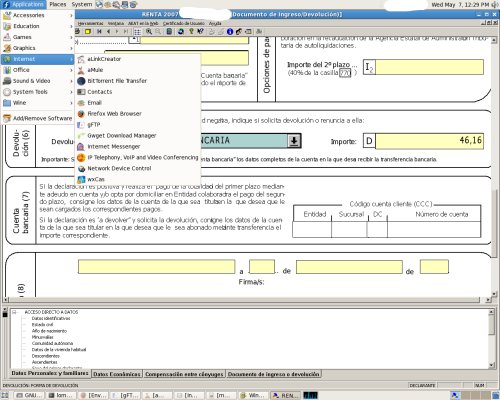Click the blue info circle toolbar icon
Image resolution: width=500 pixels, height=400 pixels.
[230, 32]
